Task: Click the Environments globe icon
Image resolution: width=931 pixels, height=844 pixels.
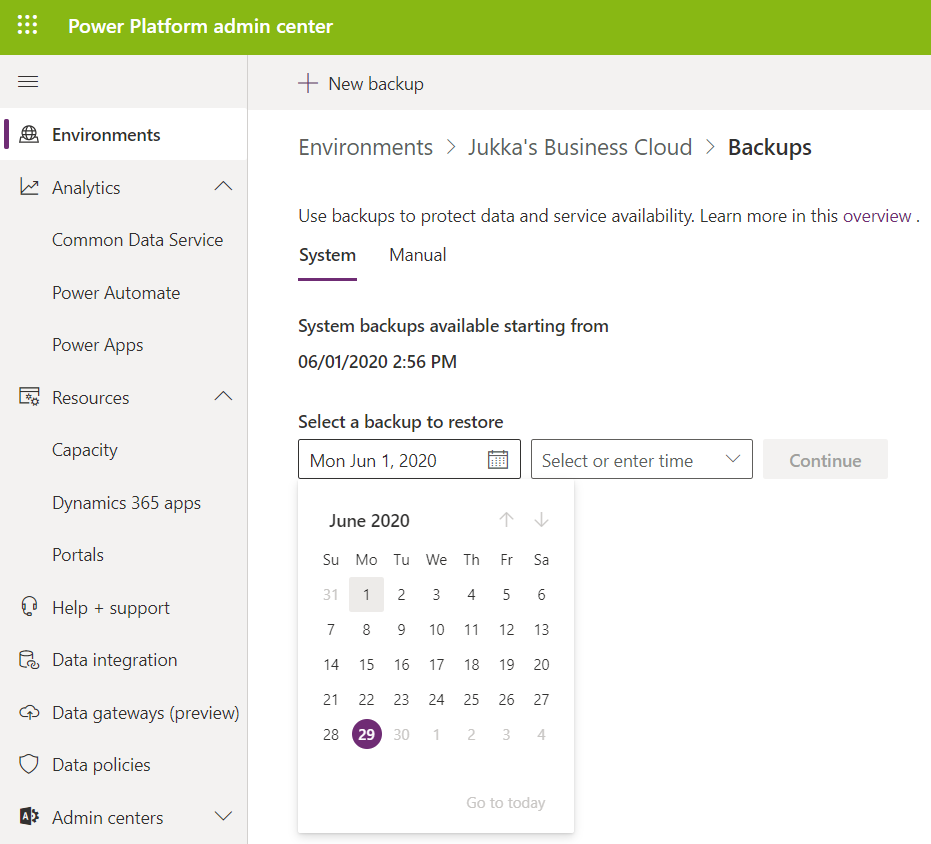Action: [x=29, y=134]
